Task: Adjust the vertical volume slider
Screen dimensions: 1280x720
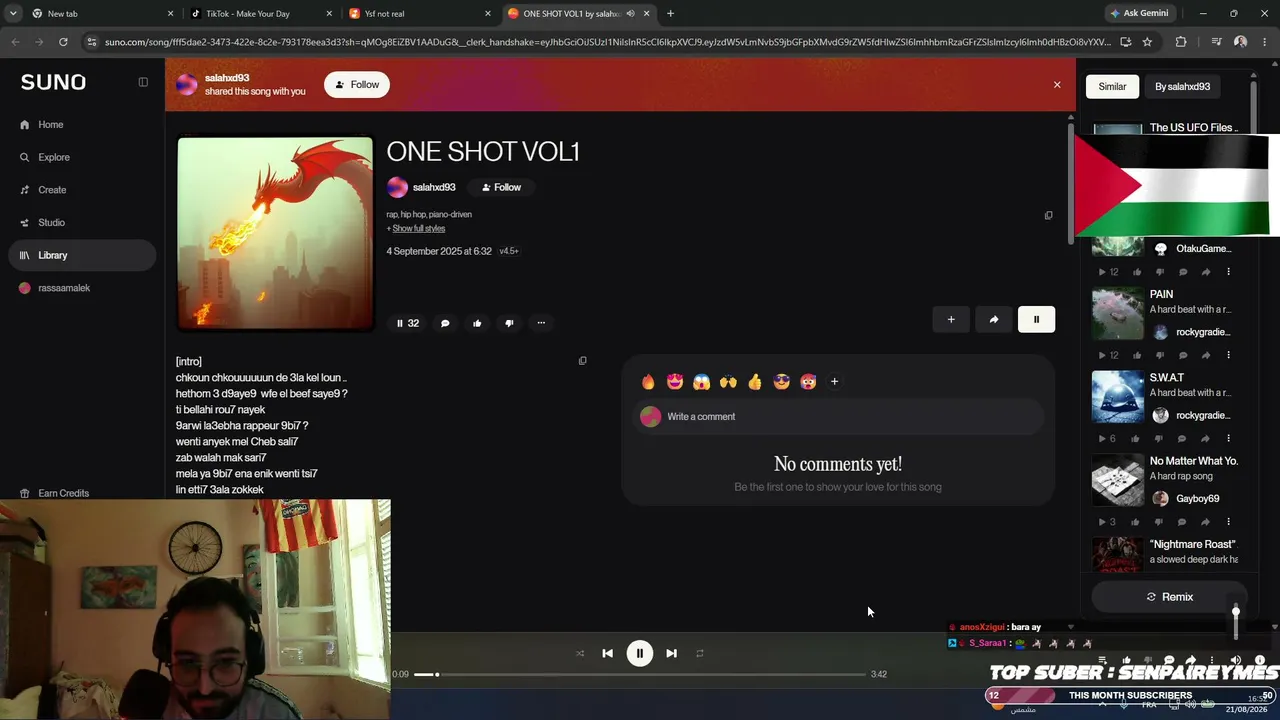Action: 1236,623
